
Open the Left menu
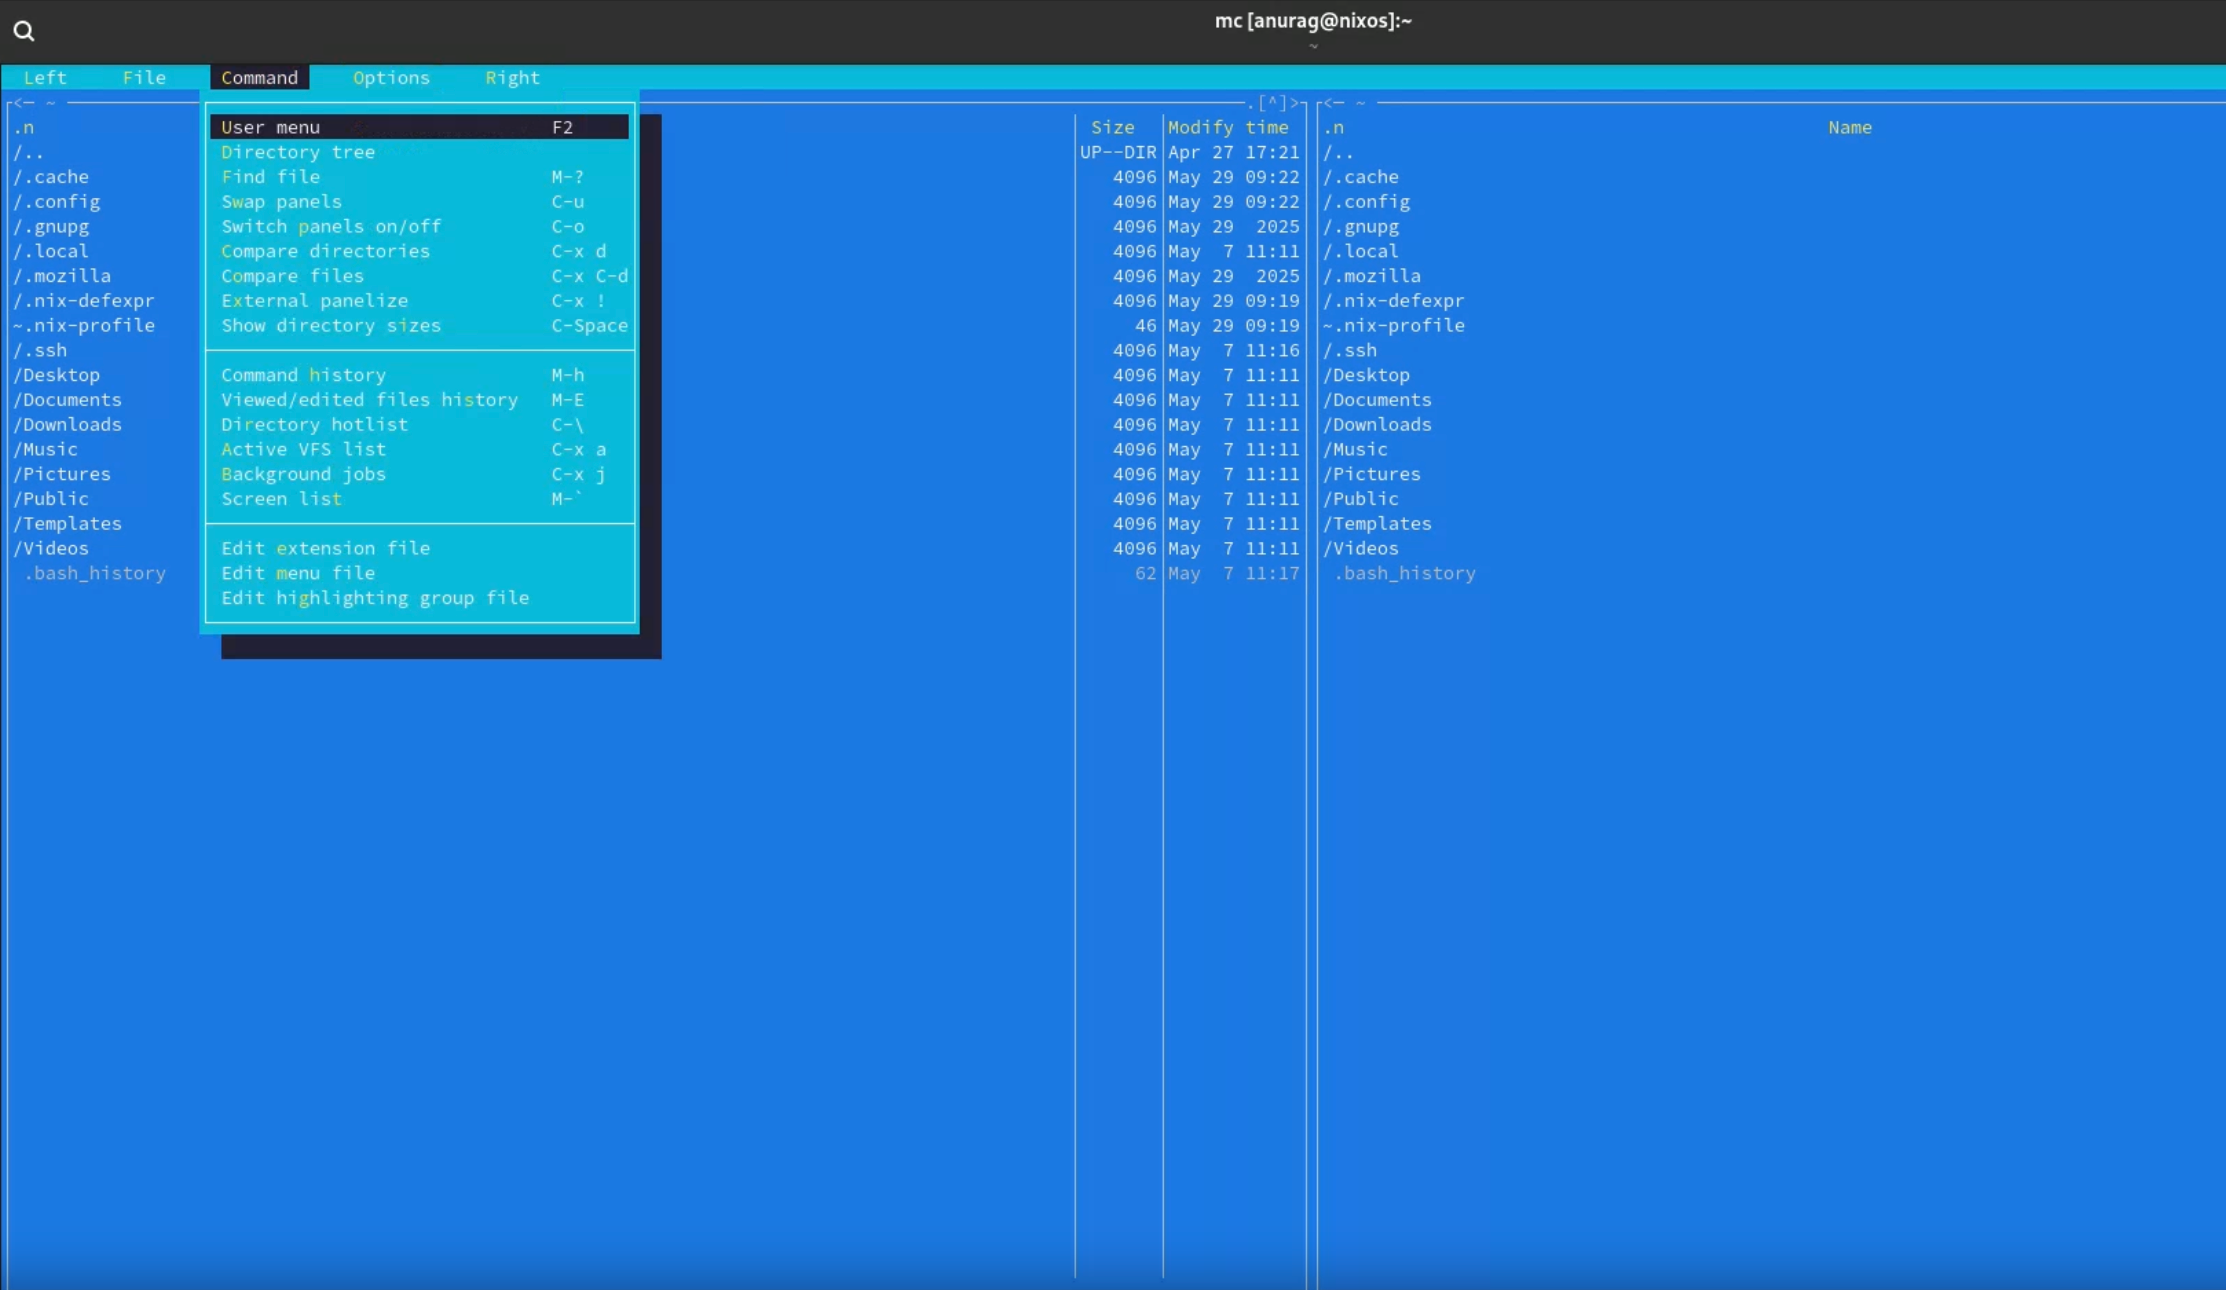coord(45,77)
